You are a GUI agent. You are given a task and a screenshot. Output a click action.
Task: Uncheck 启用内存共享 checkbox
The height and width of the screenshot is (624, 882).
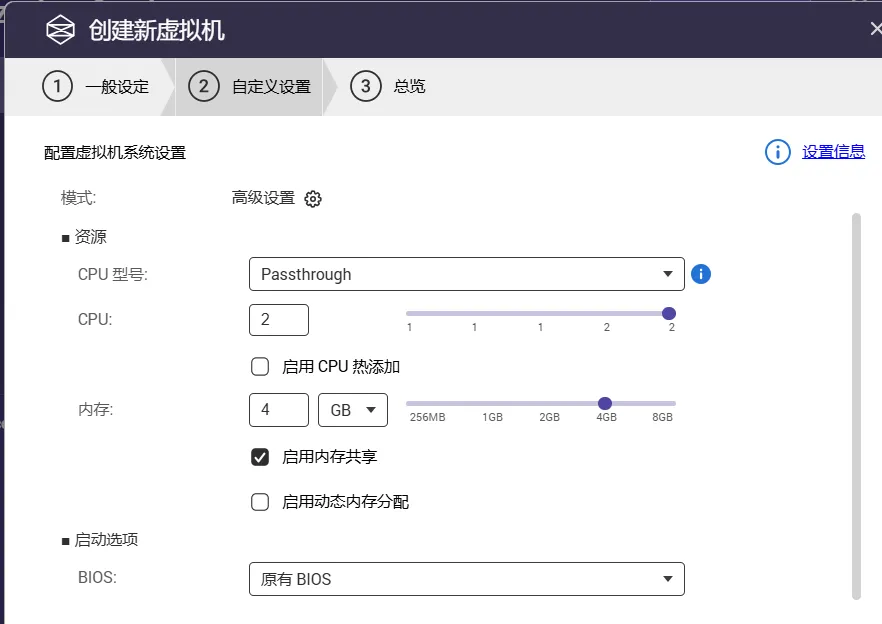coord(260,457)
